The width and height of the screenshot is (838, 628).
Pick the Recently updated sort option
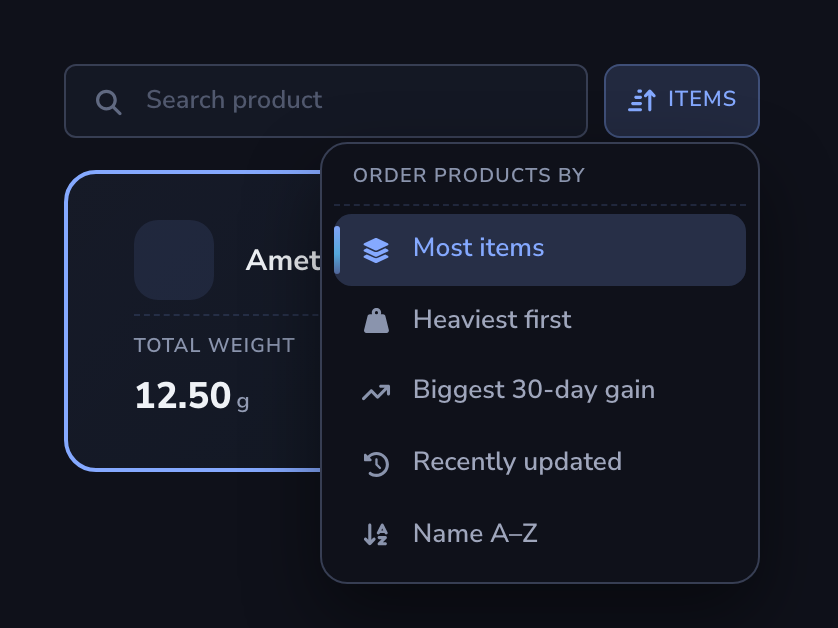(x=540, y=462)
